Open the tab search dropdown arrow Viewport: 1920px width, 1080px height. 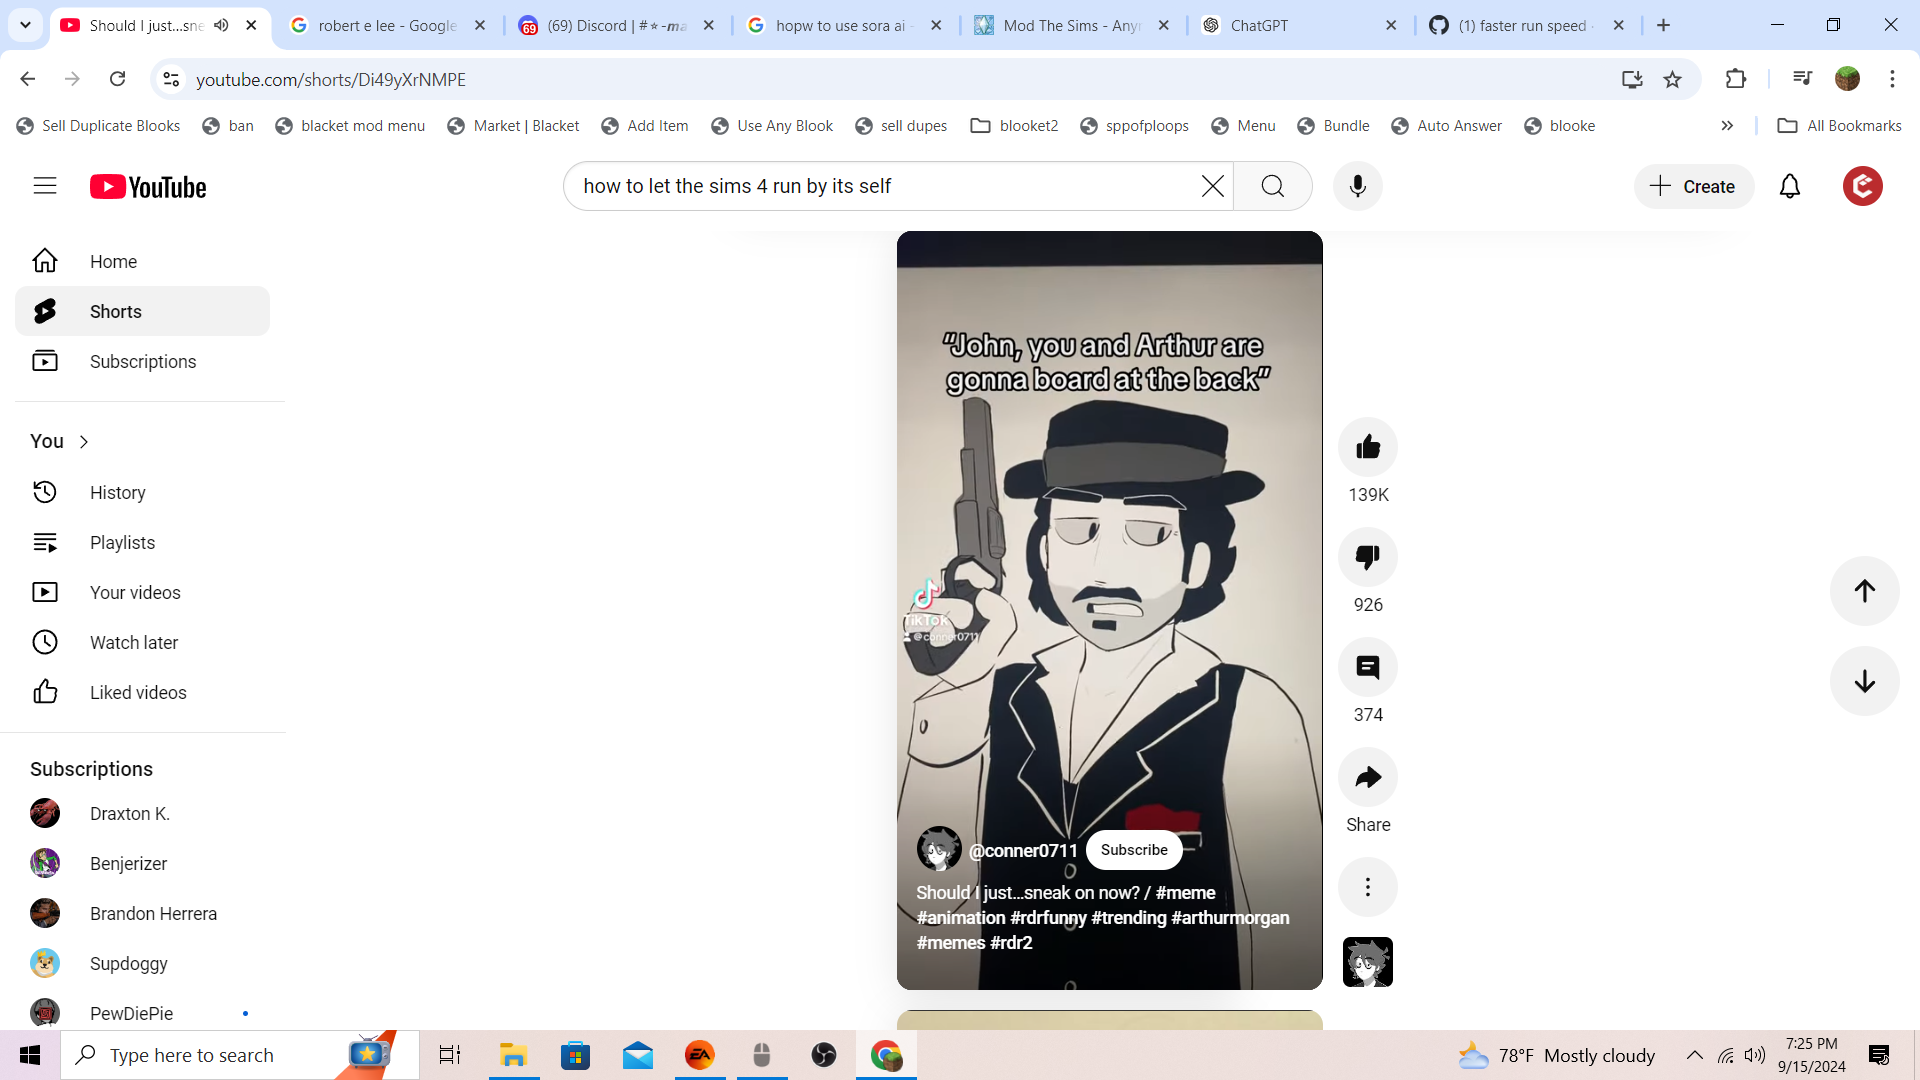pyautogui.click(x=25, y=25)
